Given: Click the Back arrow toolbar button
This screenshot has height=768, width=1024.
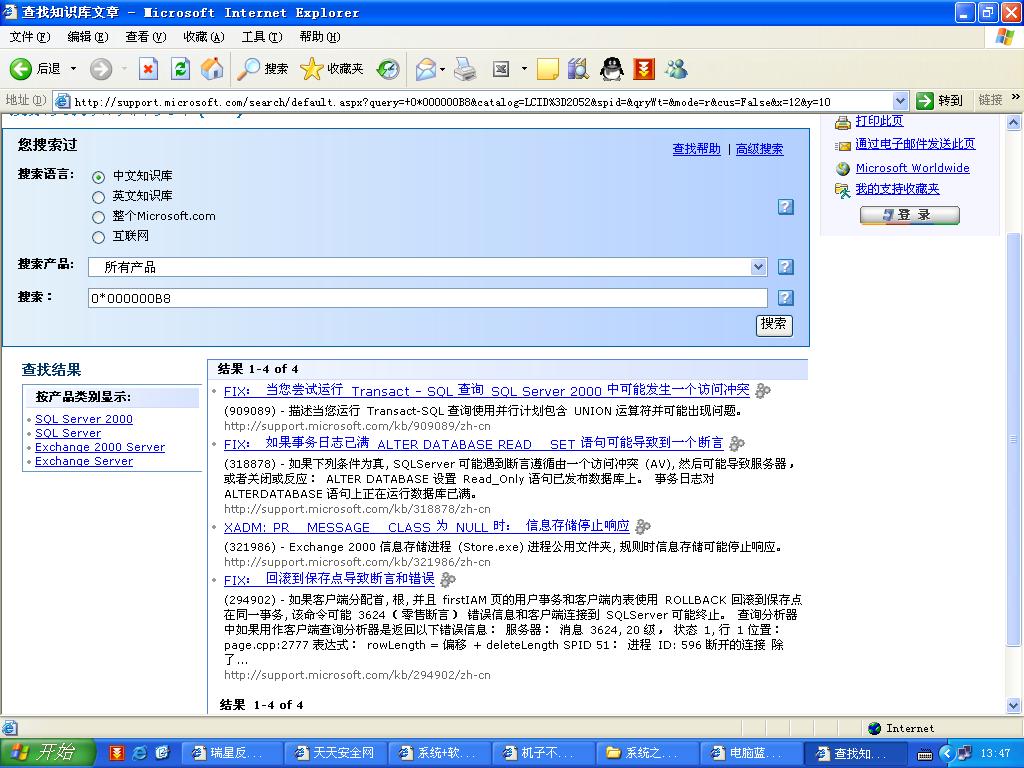Looking at the screenshot, I should click(x=20, y=69).
